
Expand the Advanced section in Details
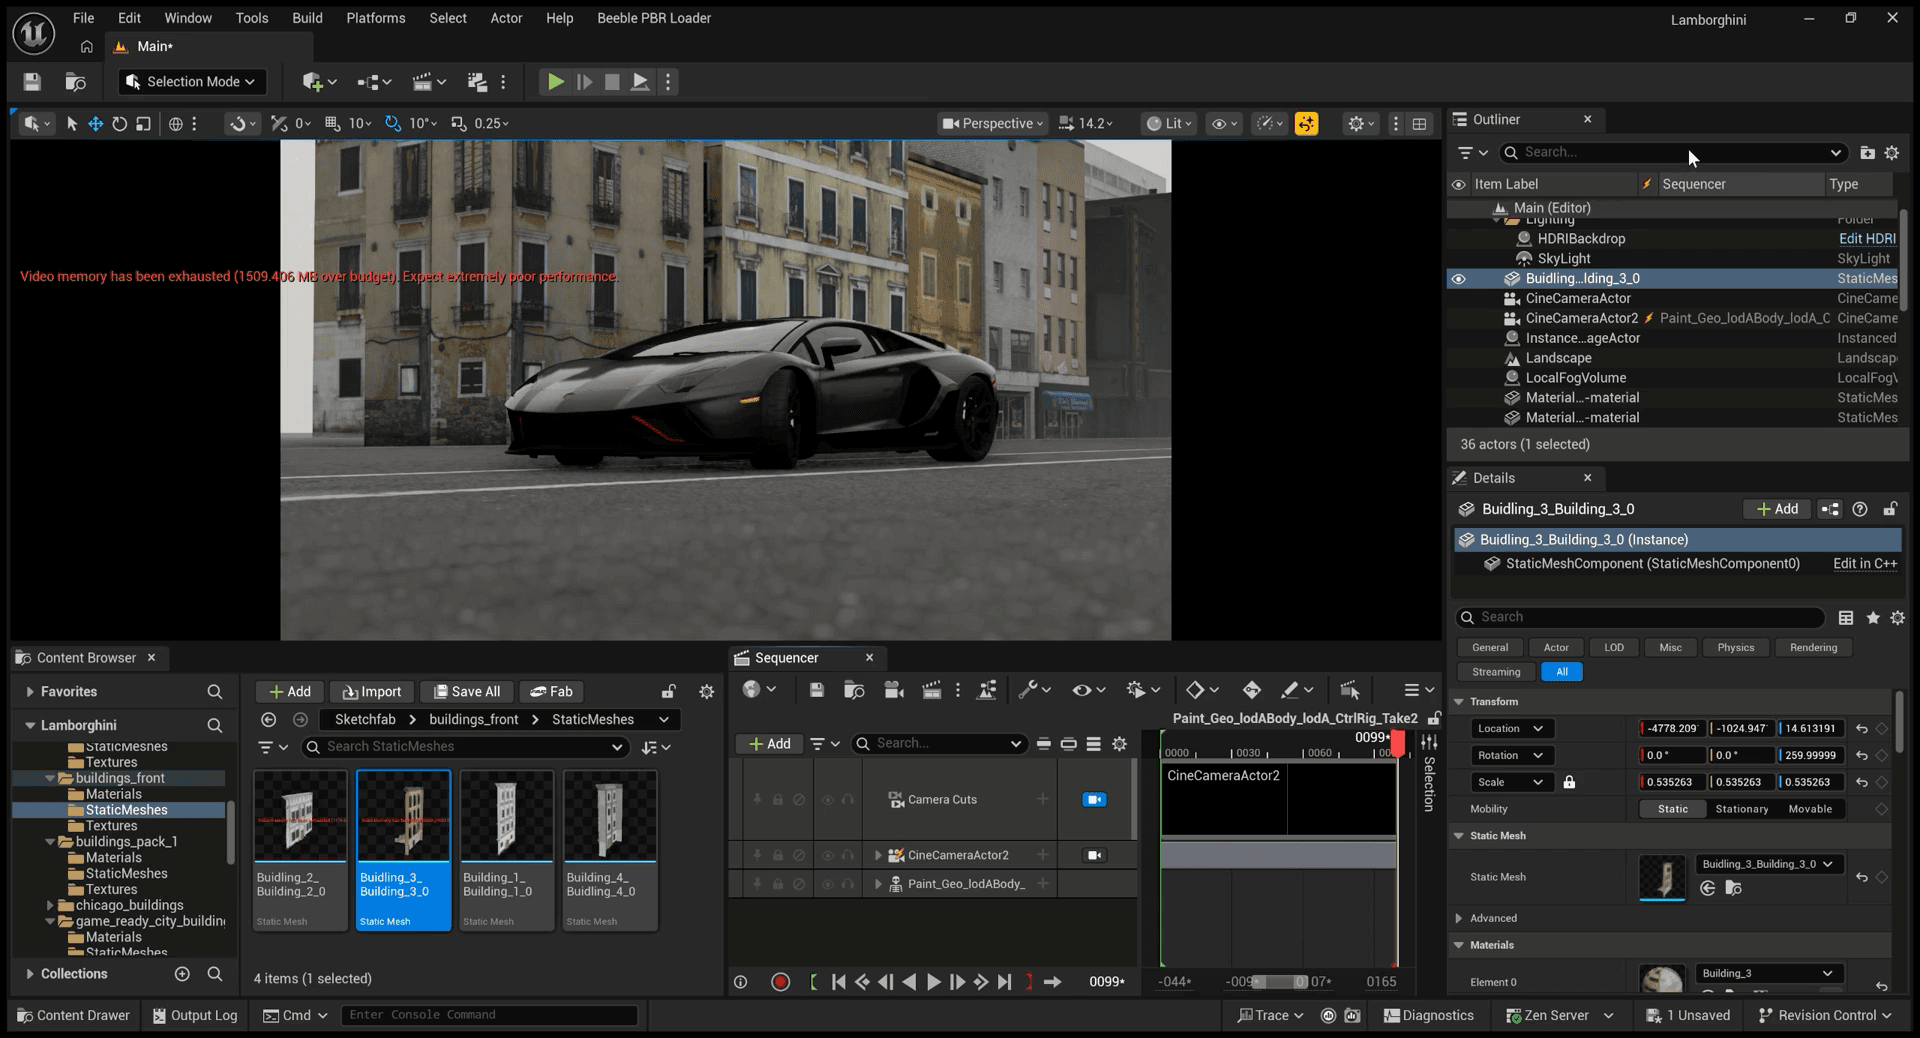click(x=1459, y=918)
